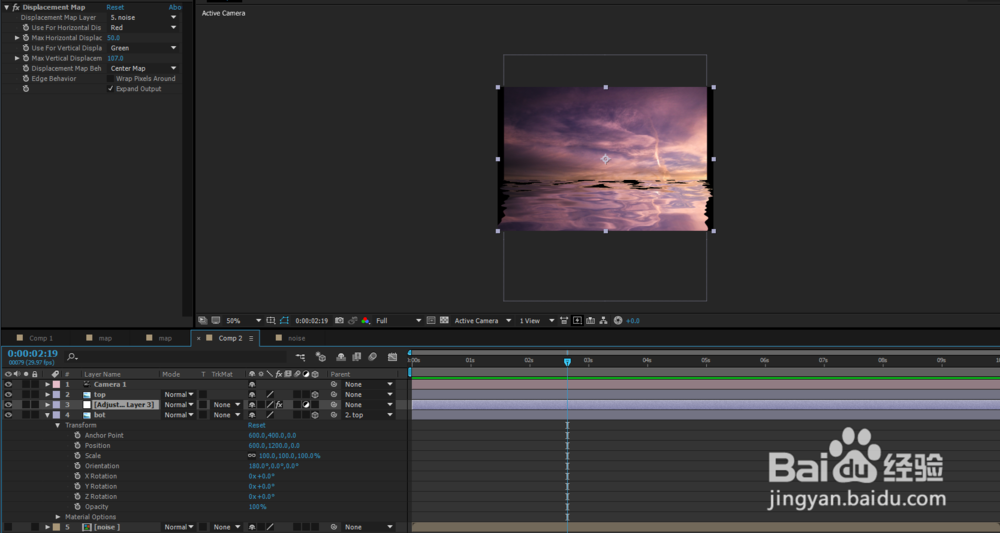Toggle hide shy layers icon in timeline
The image size is (1000, 533).
pyautogui.click(x=341, y=357)
